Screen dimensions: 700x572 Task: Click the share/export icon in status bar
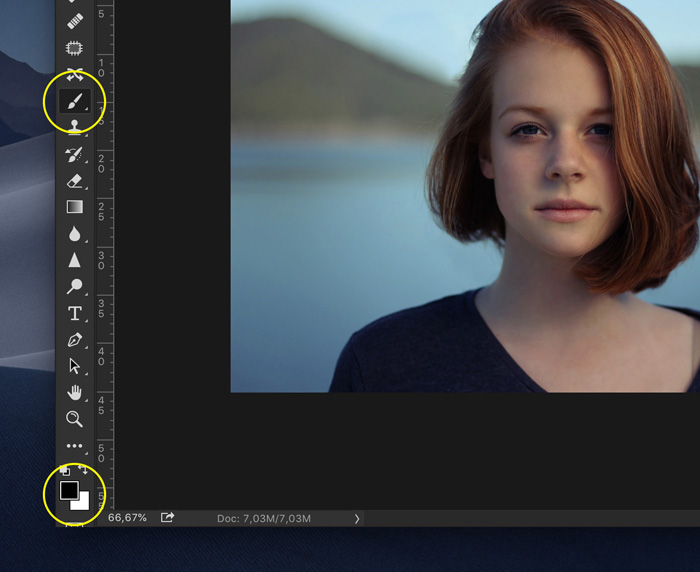(167, 518)
